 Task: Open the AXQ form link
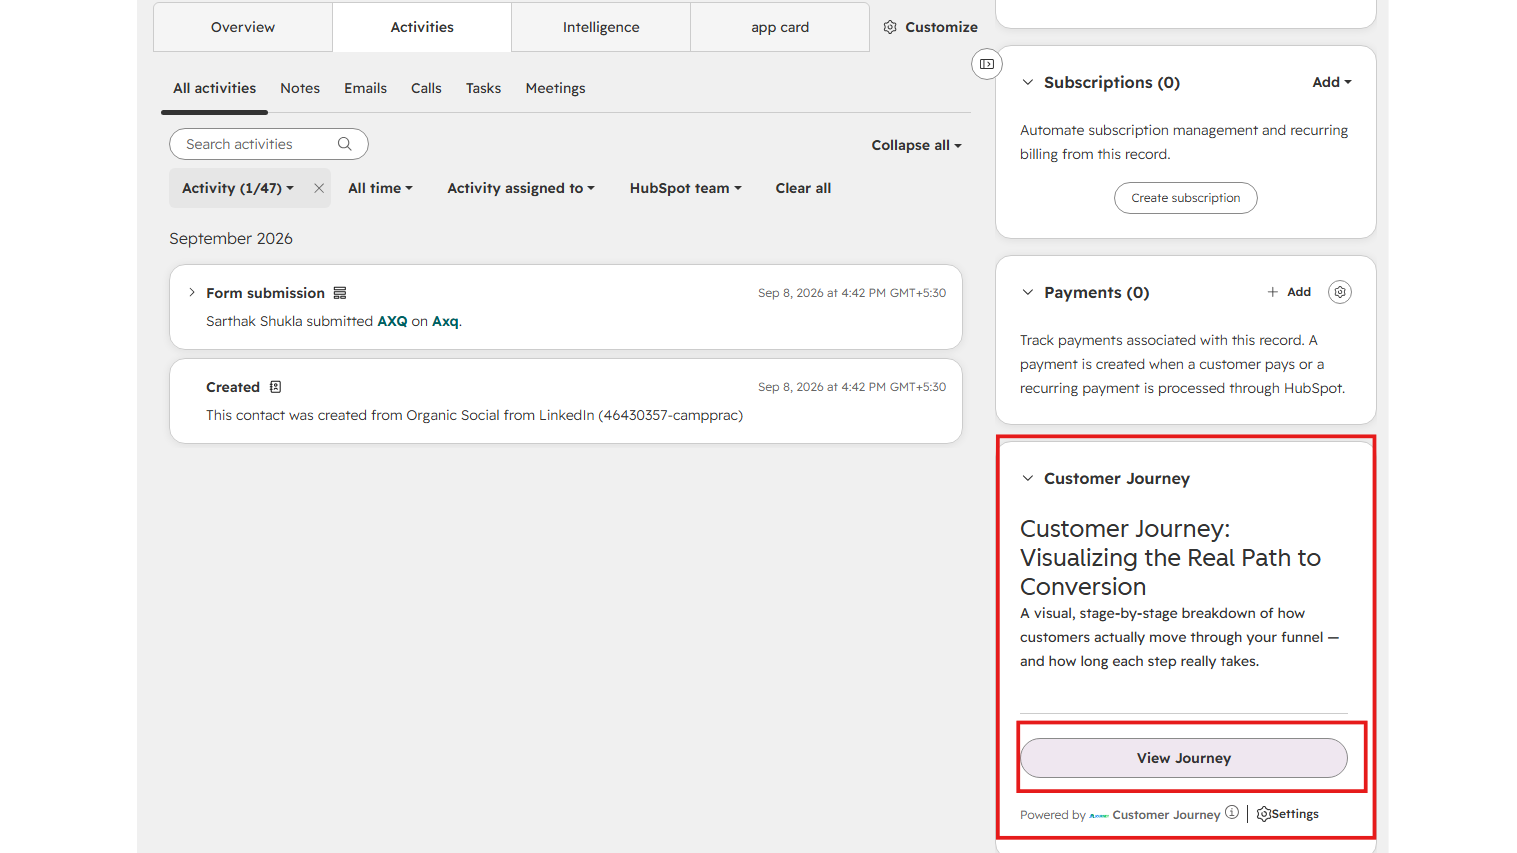[392, 321]
